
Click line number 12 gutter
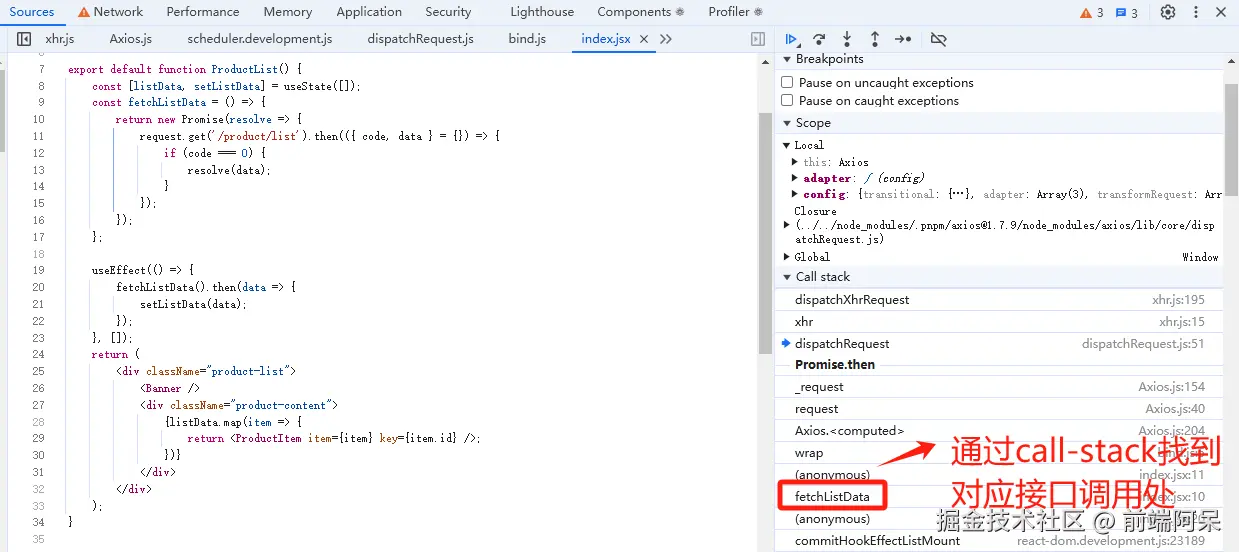[x=38, y=153]
